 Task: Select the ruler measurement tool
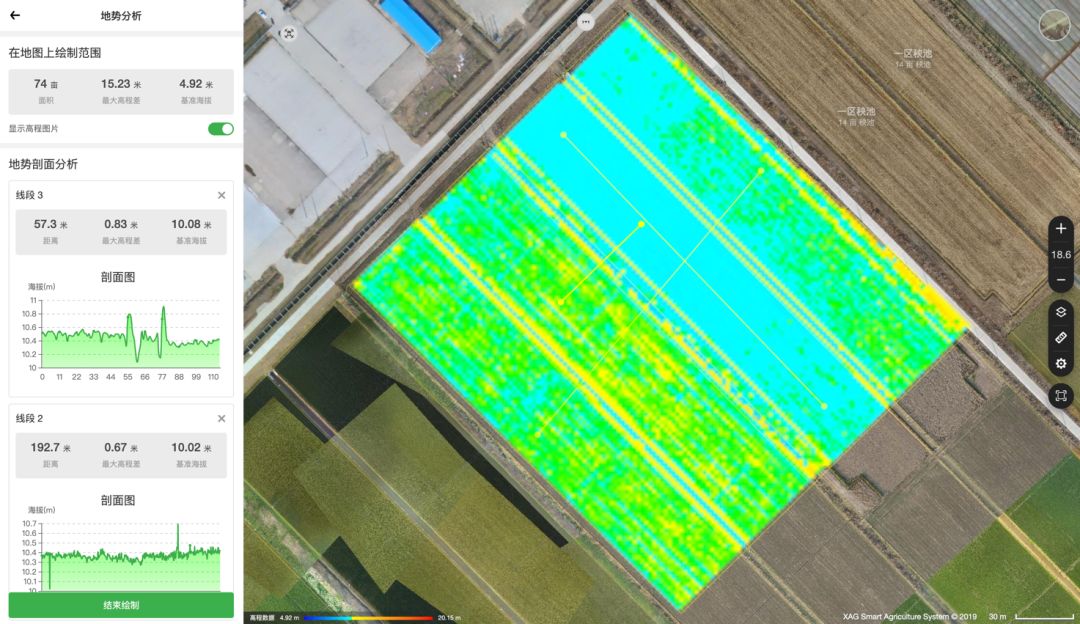tap(1061, 338)
